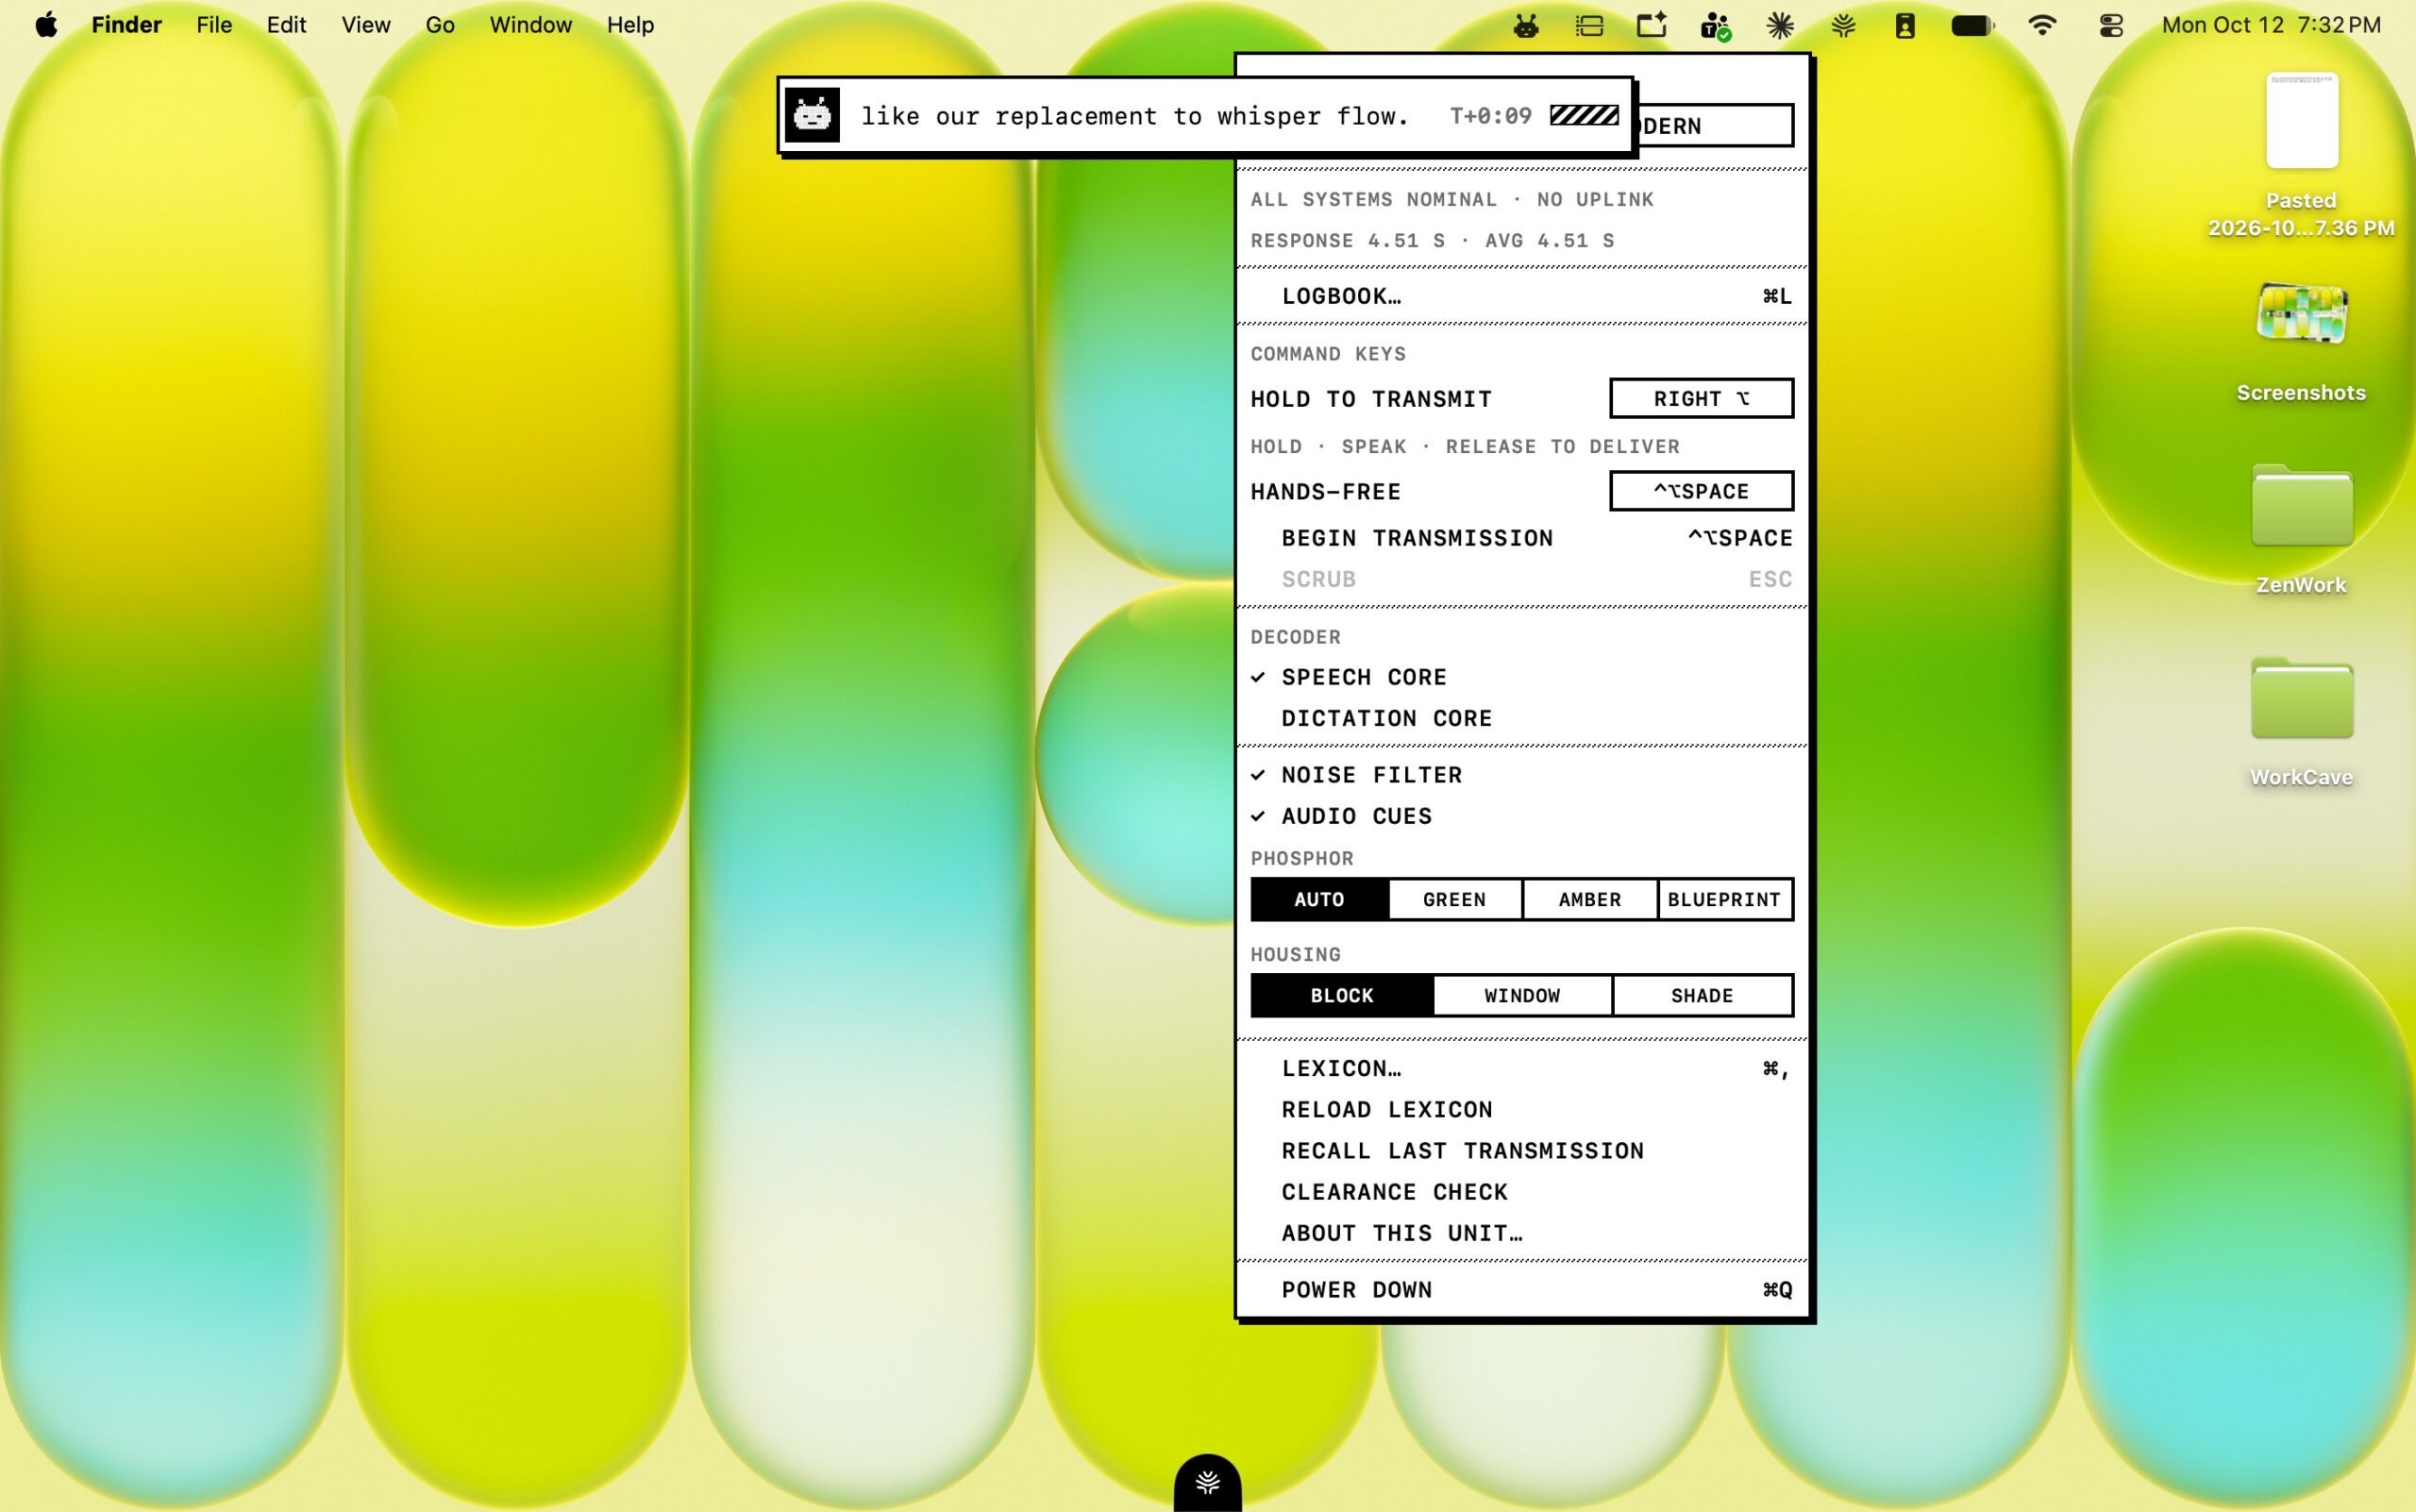This screenshot has height=1512, width=2416.
Task: Click the robot head icon in the menu bar
Action: tap(1525, 25)
